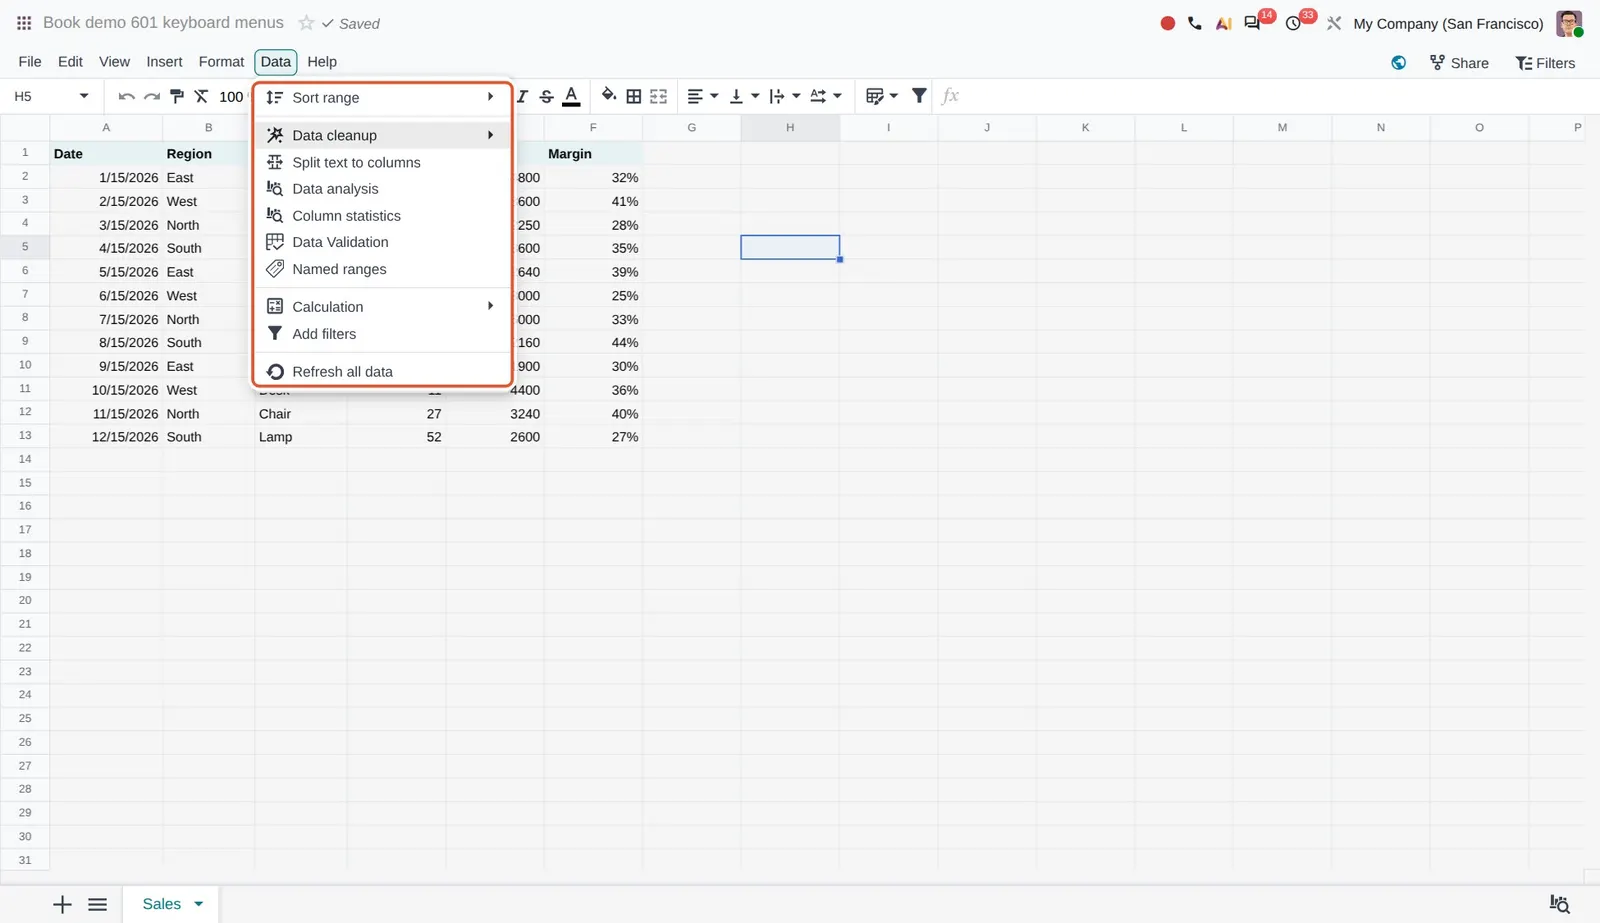The width and height of the screenshot is (1600, 923).
Task: Open the horizontal align dropdown
Action: (703, 96)
